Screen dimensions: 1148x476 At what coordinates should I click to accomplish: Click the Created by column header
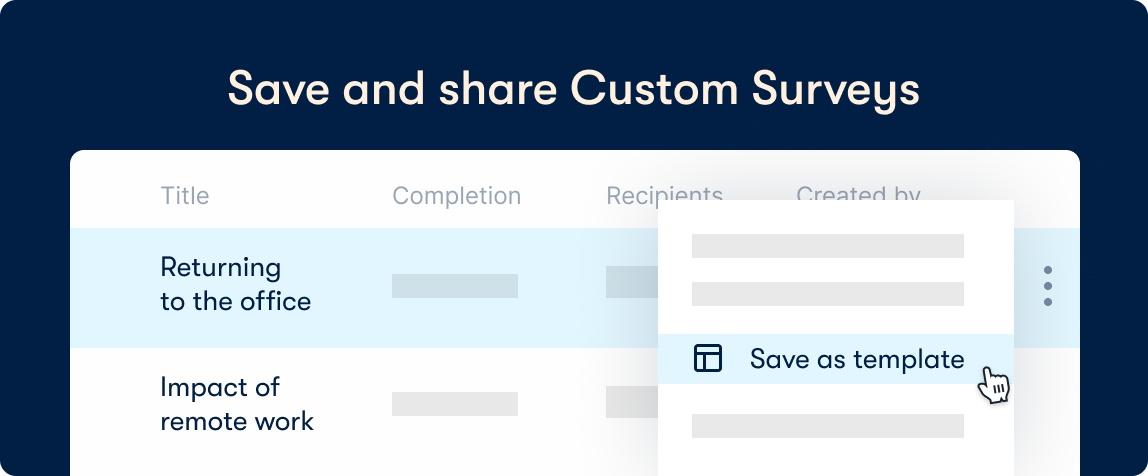click(x=857, y=193)
